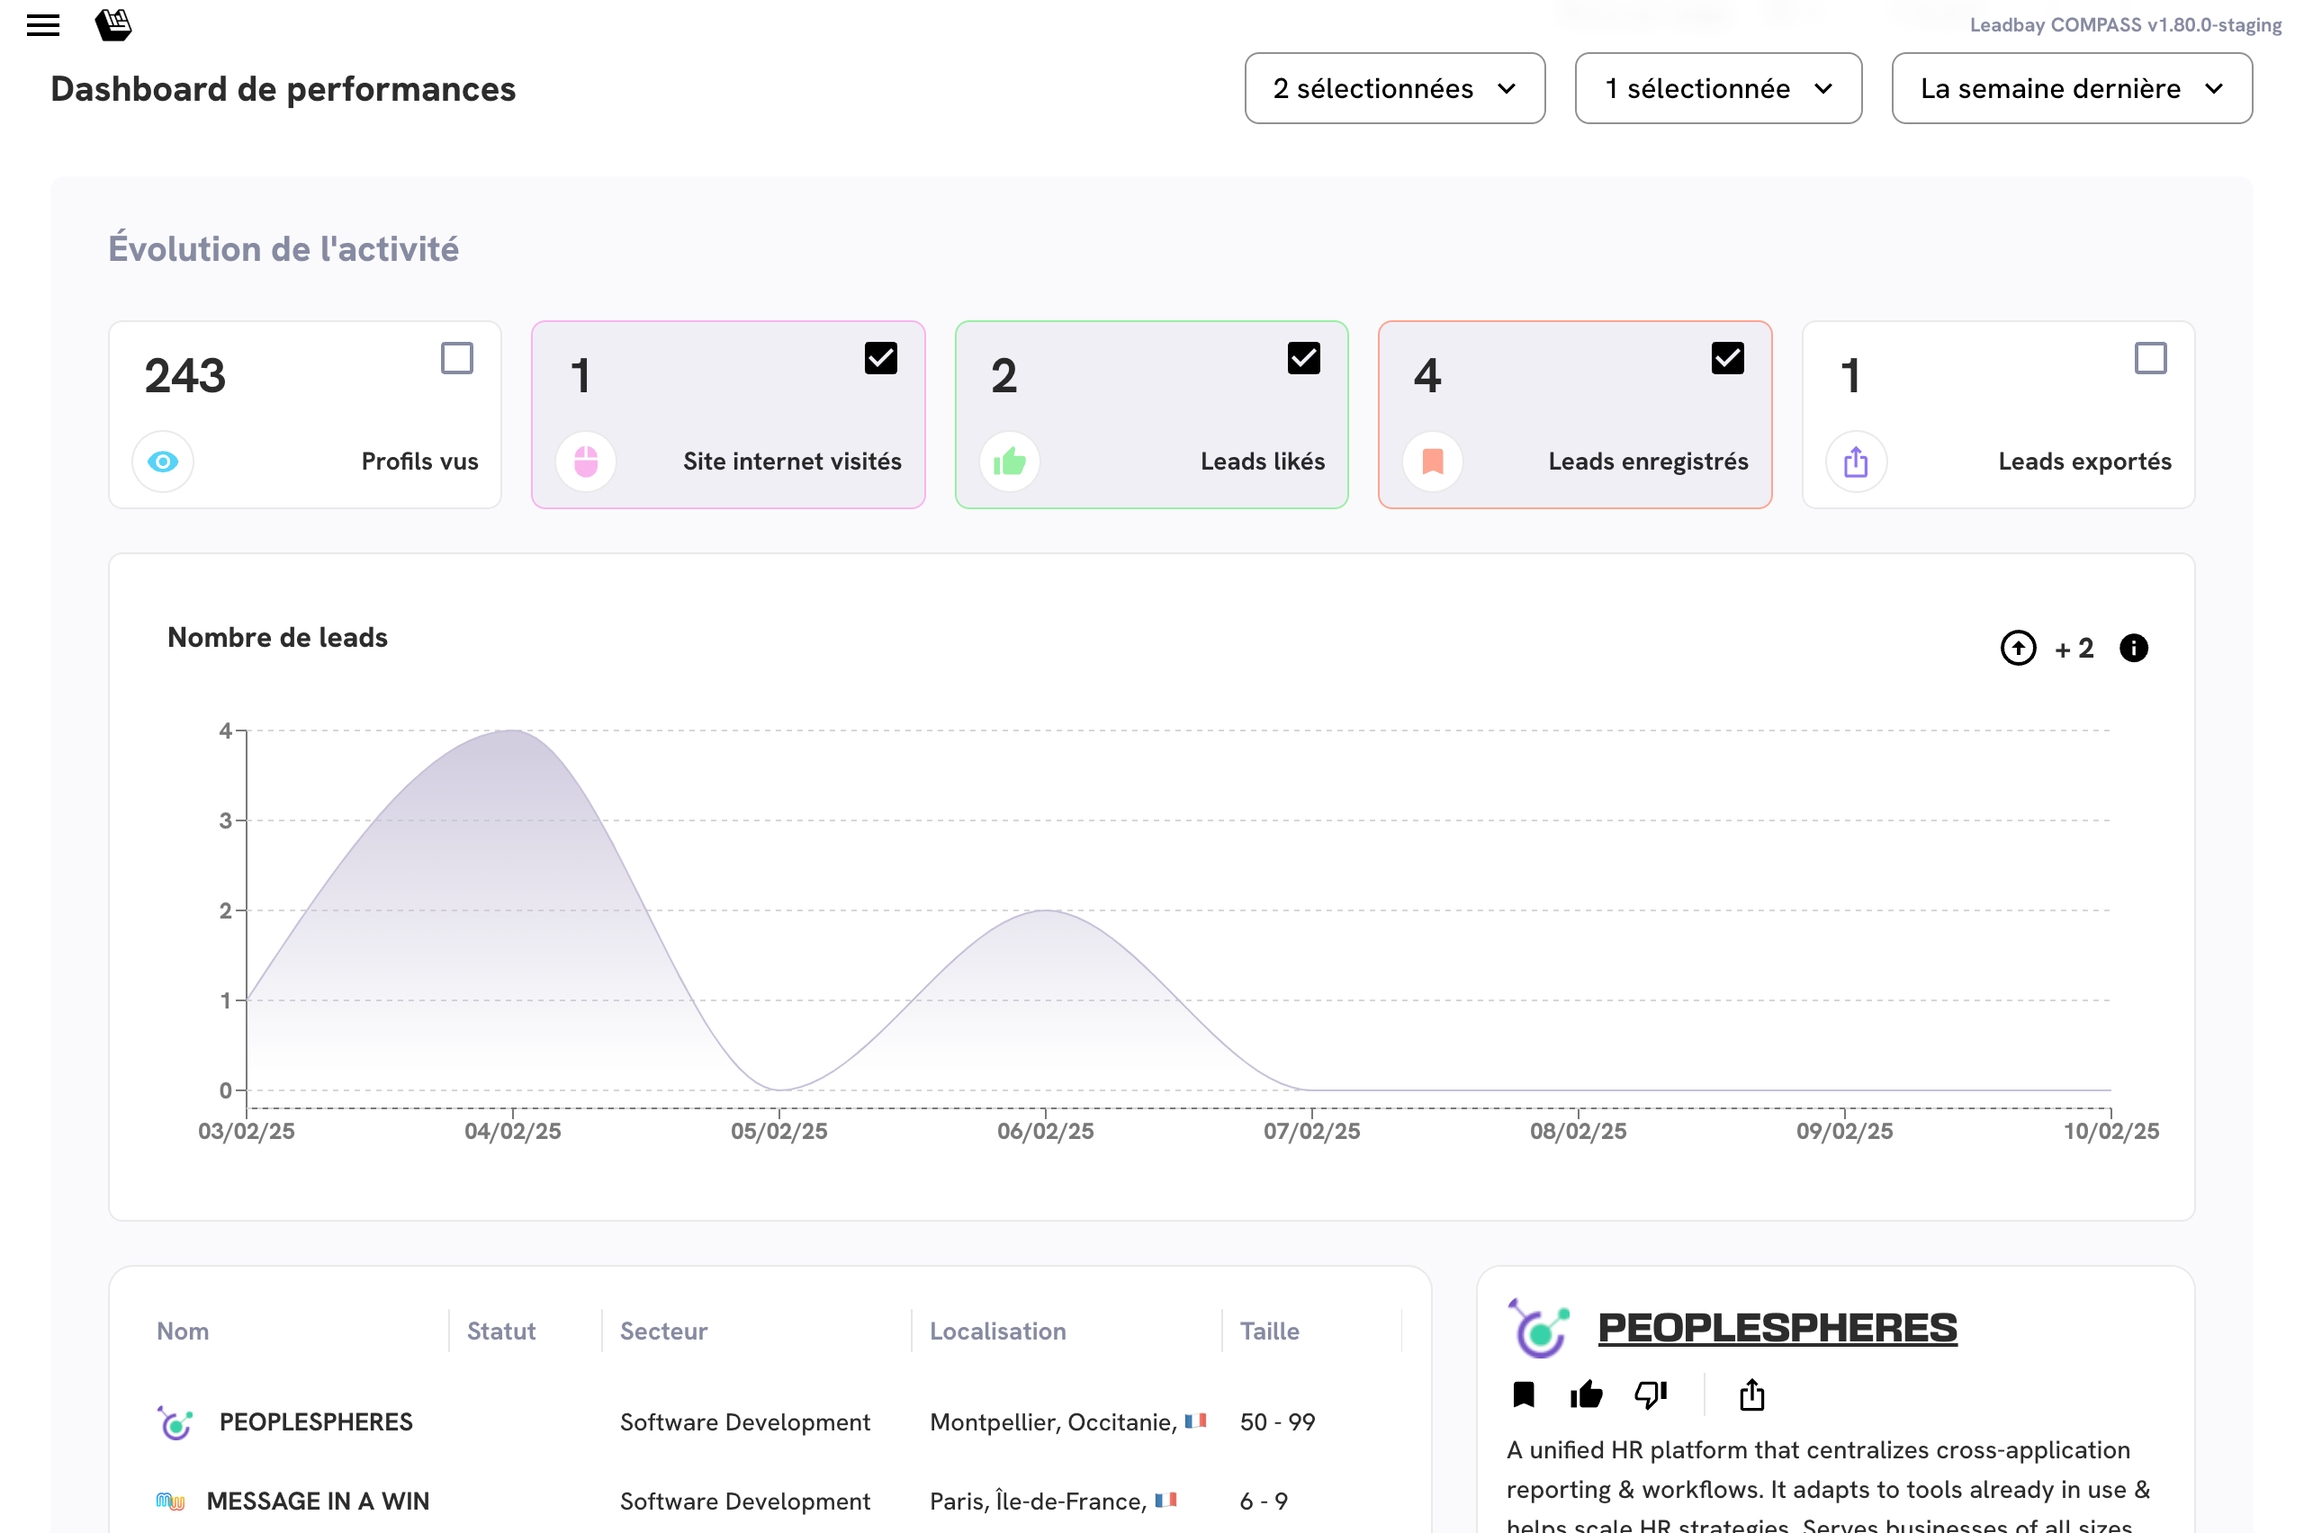The image size is (2304, 1533).
Task: Click the thumbs-down icon in PEOPLESPHERES panel
Action: coord(1650,1394)
